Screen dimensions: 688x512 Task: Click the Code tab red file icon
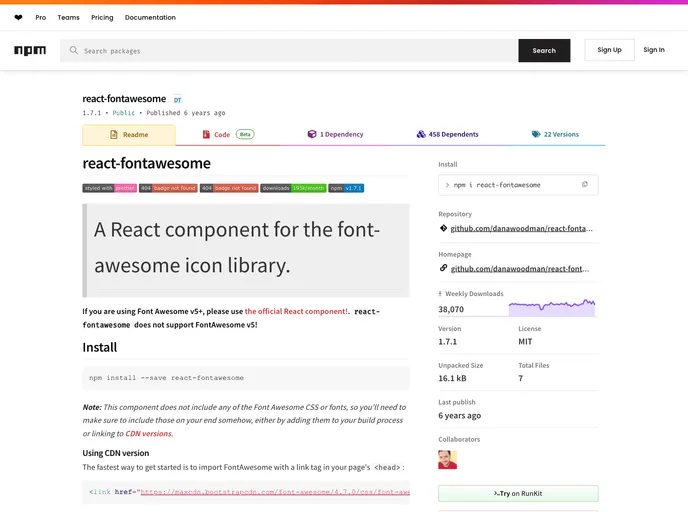point(206,134)
